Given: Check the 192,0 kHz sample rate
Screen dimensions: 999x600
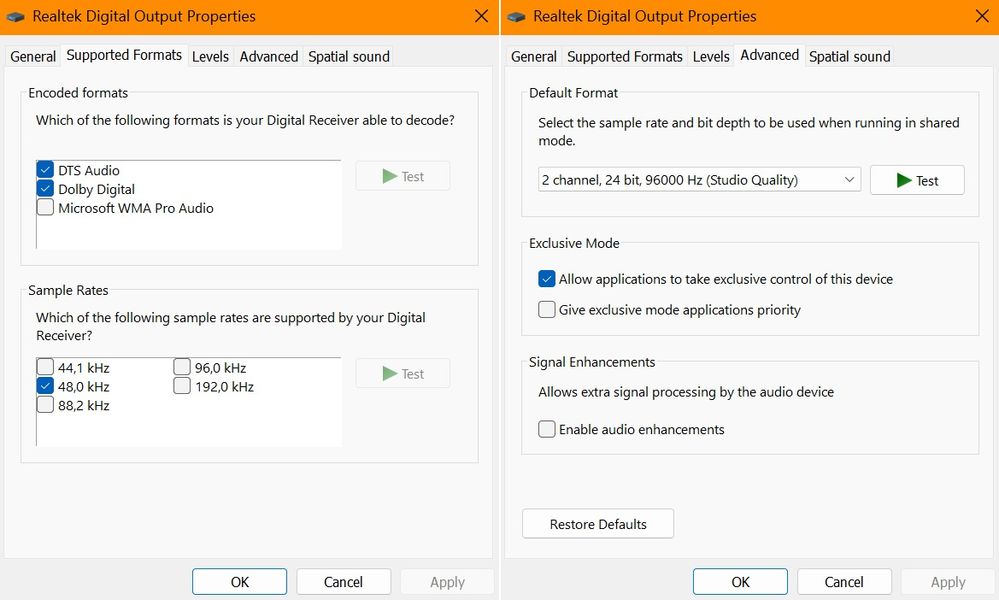Looking at the screenshot, I should 182,386.
